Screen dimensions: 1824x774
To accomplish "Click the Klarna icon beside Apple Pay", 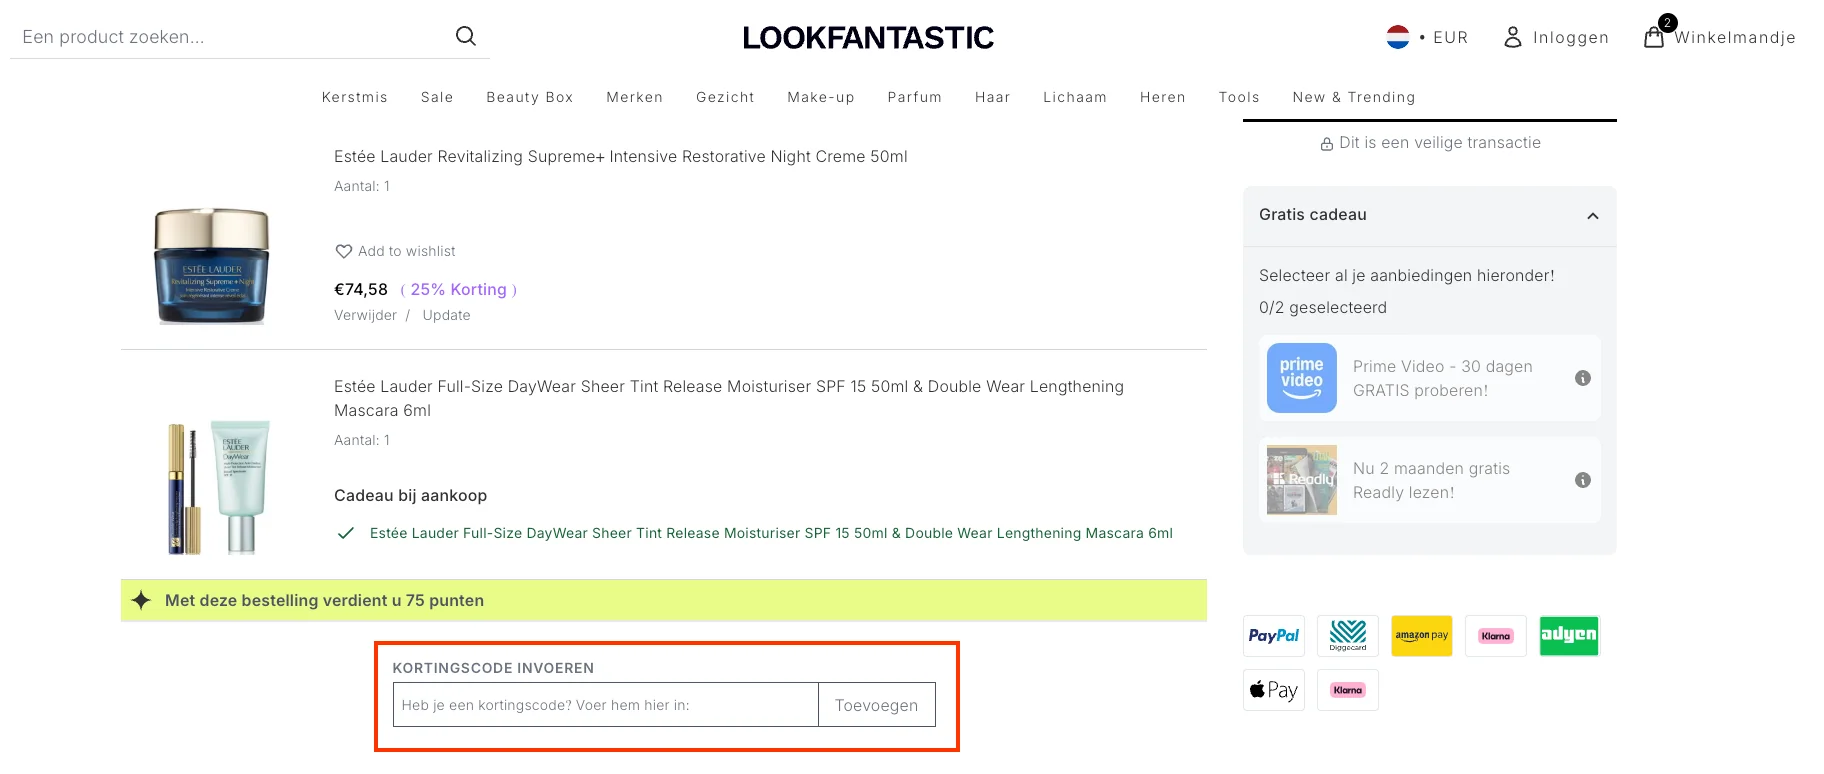I will [1348, 690].
